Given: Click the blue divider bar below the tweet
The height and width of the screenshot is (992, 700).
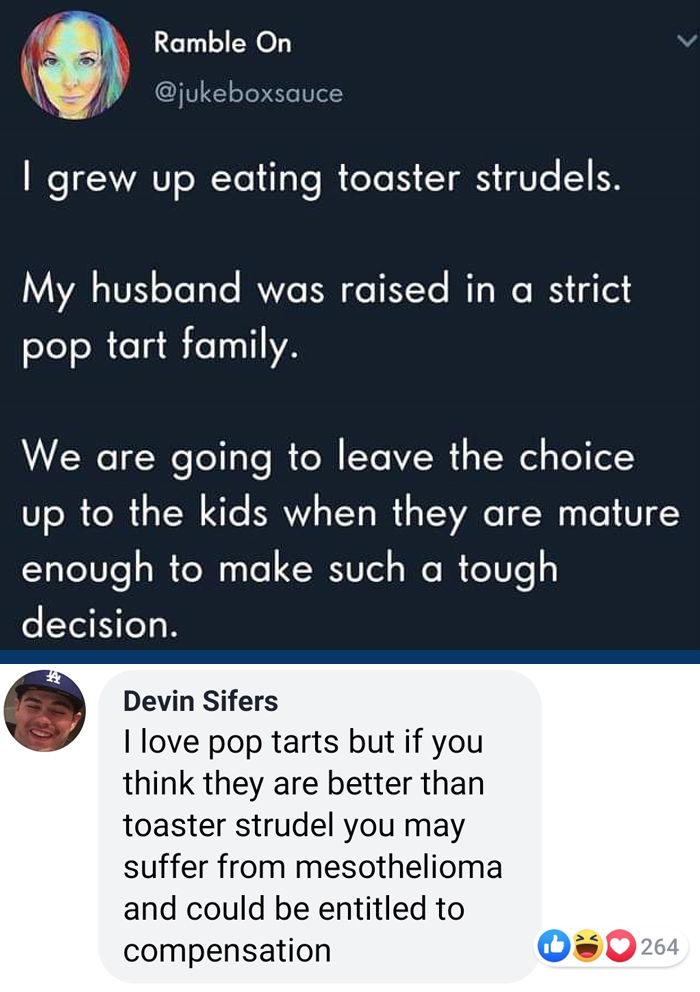Looking at the screenshot, I should pyautogui.click(x=350, y=657).
